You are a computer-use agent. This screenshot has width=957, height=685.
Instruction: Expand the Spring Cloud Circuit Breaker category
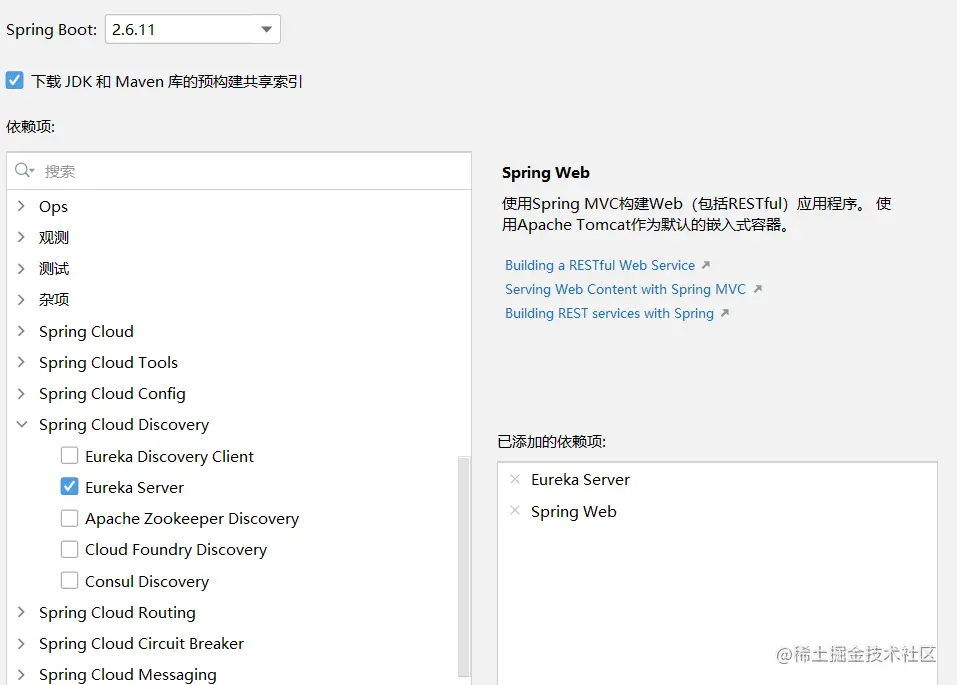click(x=21, y=643)
